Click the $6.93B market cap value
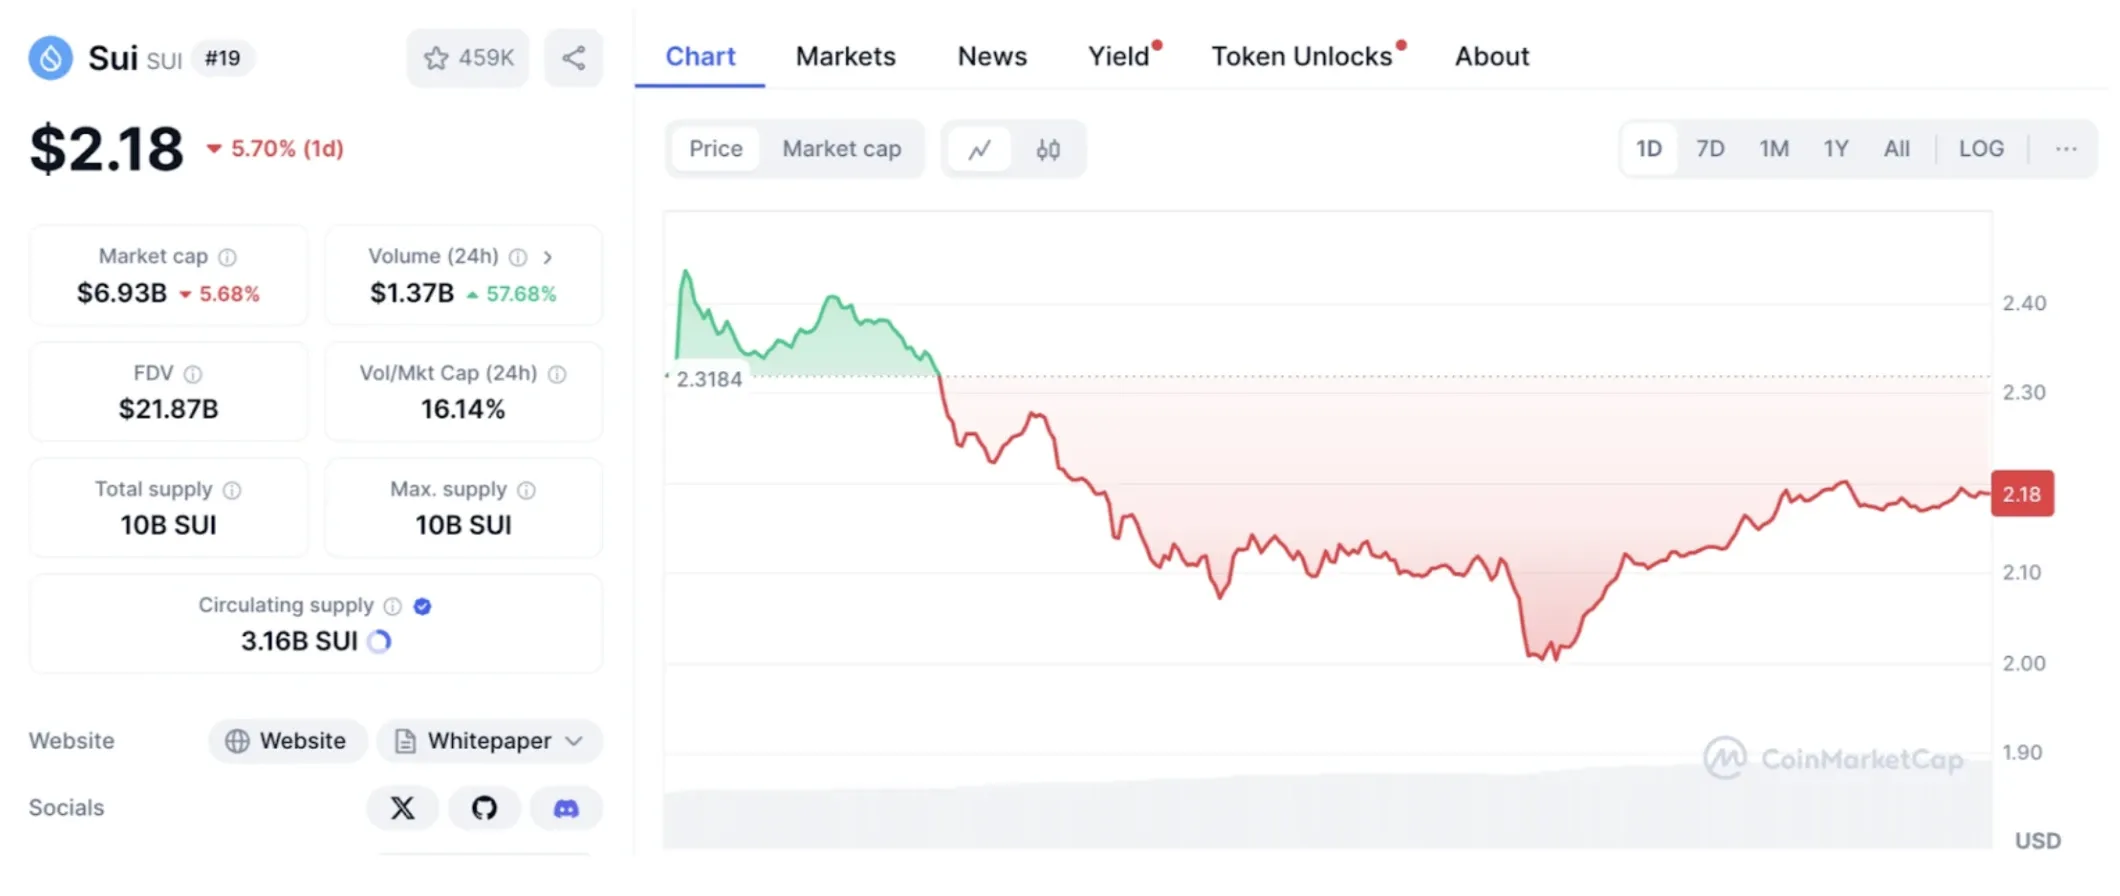Screen dimensions: 2120x896 [122, 293]
